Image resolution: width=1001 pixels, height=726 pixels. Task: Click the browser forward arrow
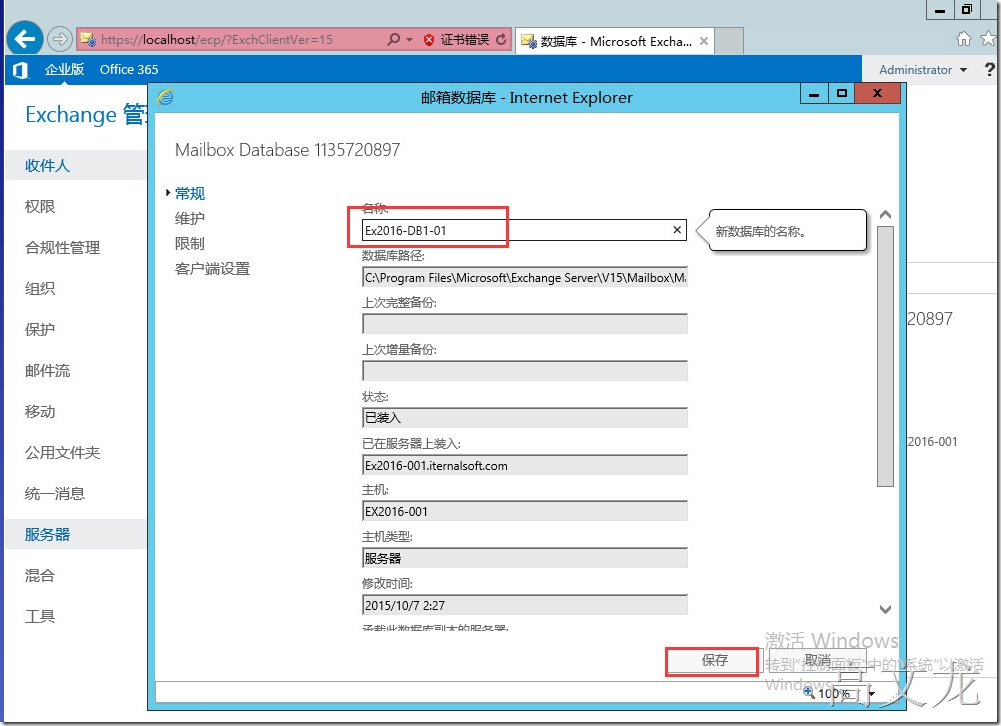[x=59, y=39]
